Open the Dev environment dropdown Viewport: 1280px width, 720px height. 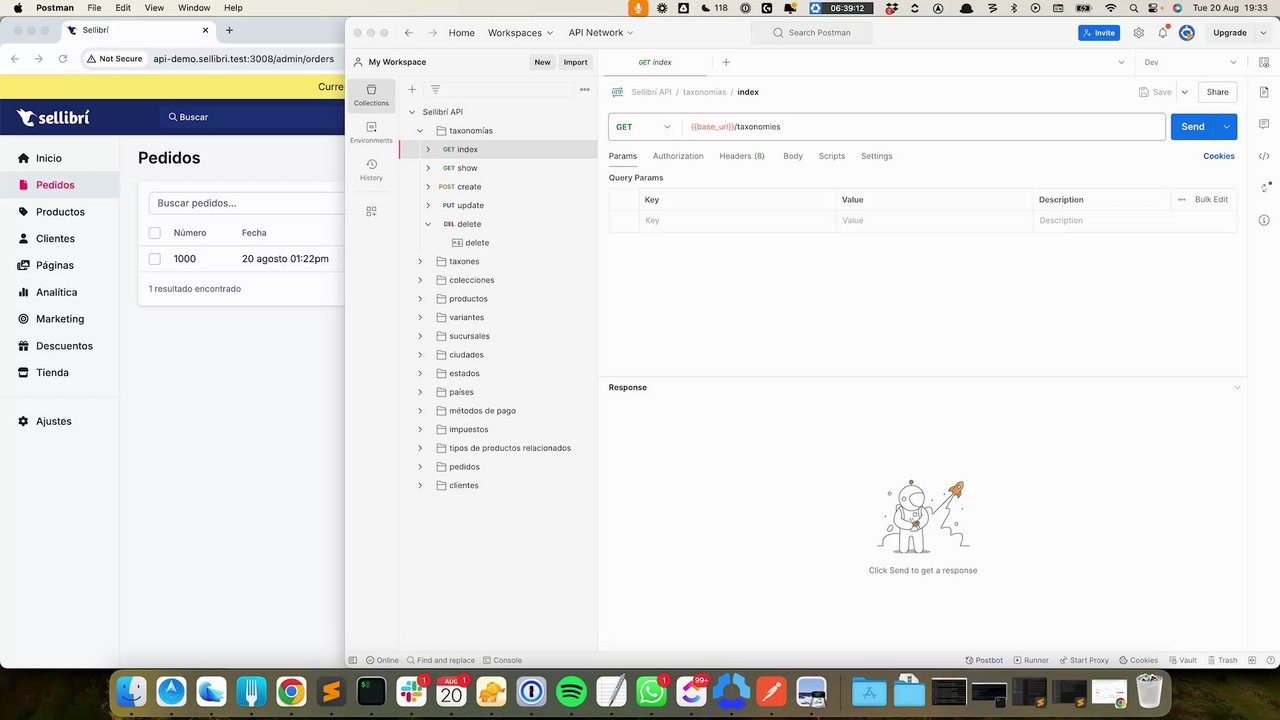pyautogui.click(x=1191, y=62)
